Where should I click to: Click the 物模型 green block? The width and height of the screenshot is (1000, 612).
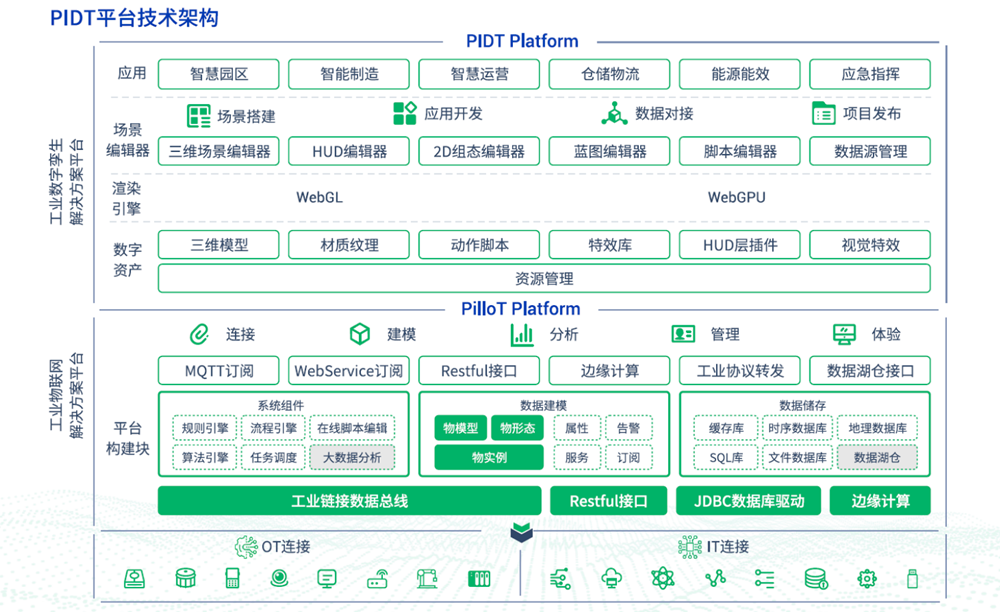pyautogui.click(x=460, y=428)
